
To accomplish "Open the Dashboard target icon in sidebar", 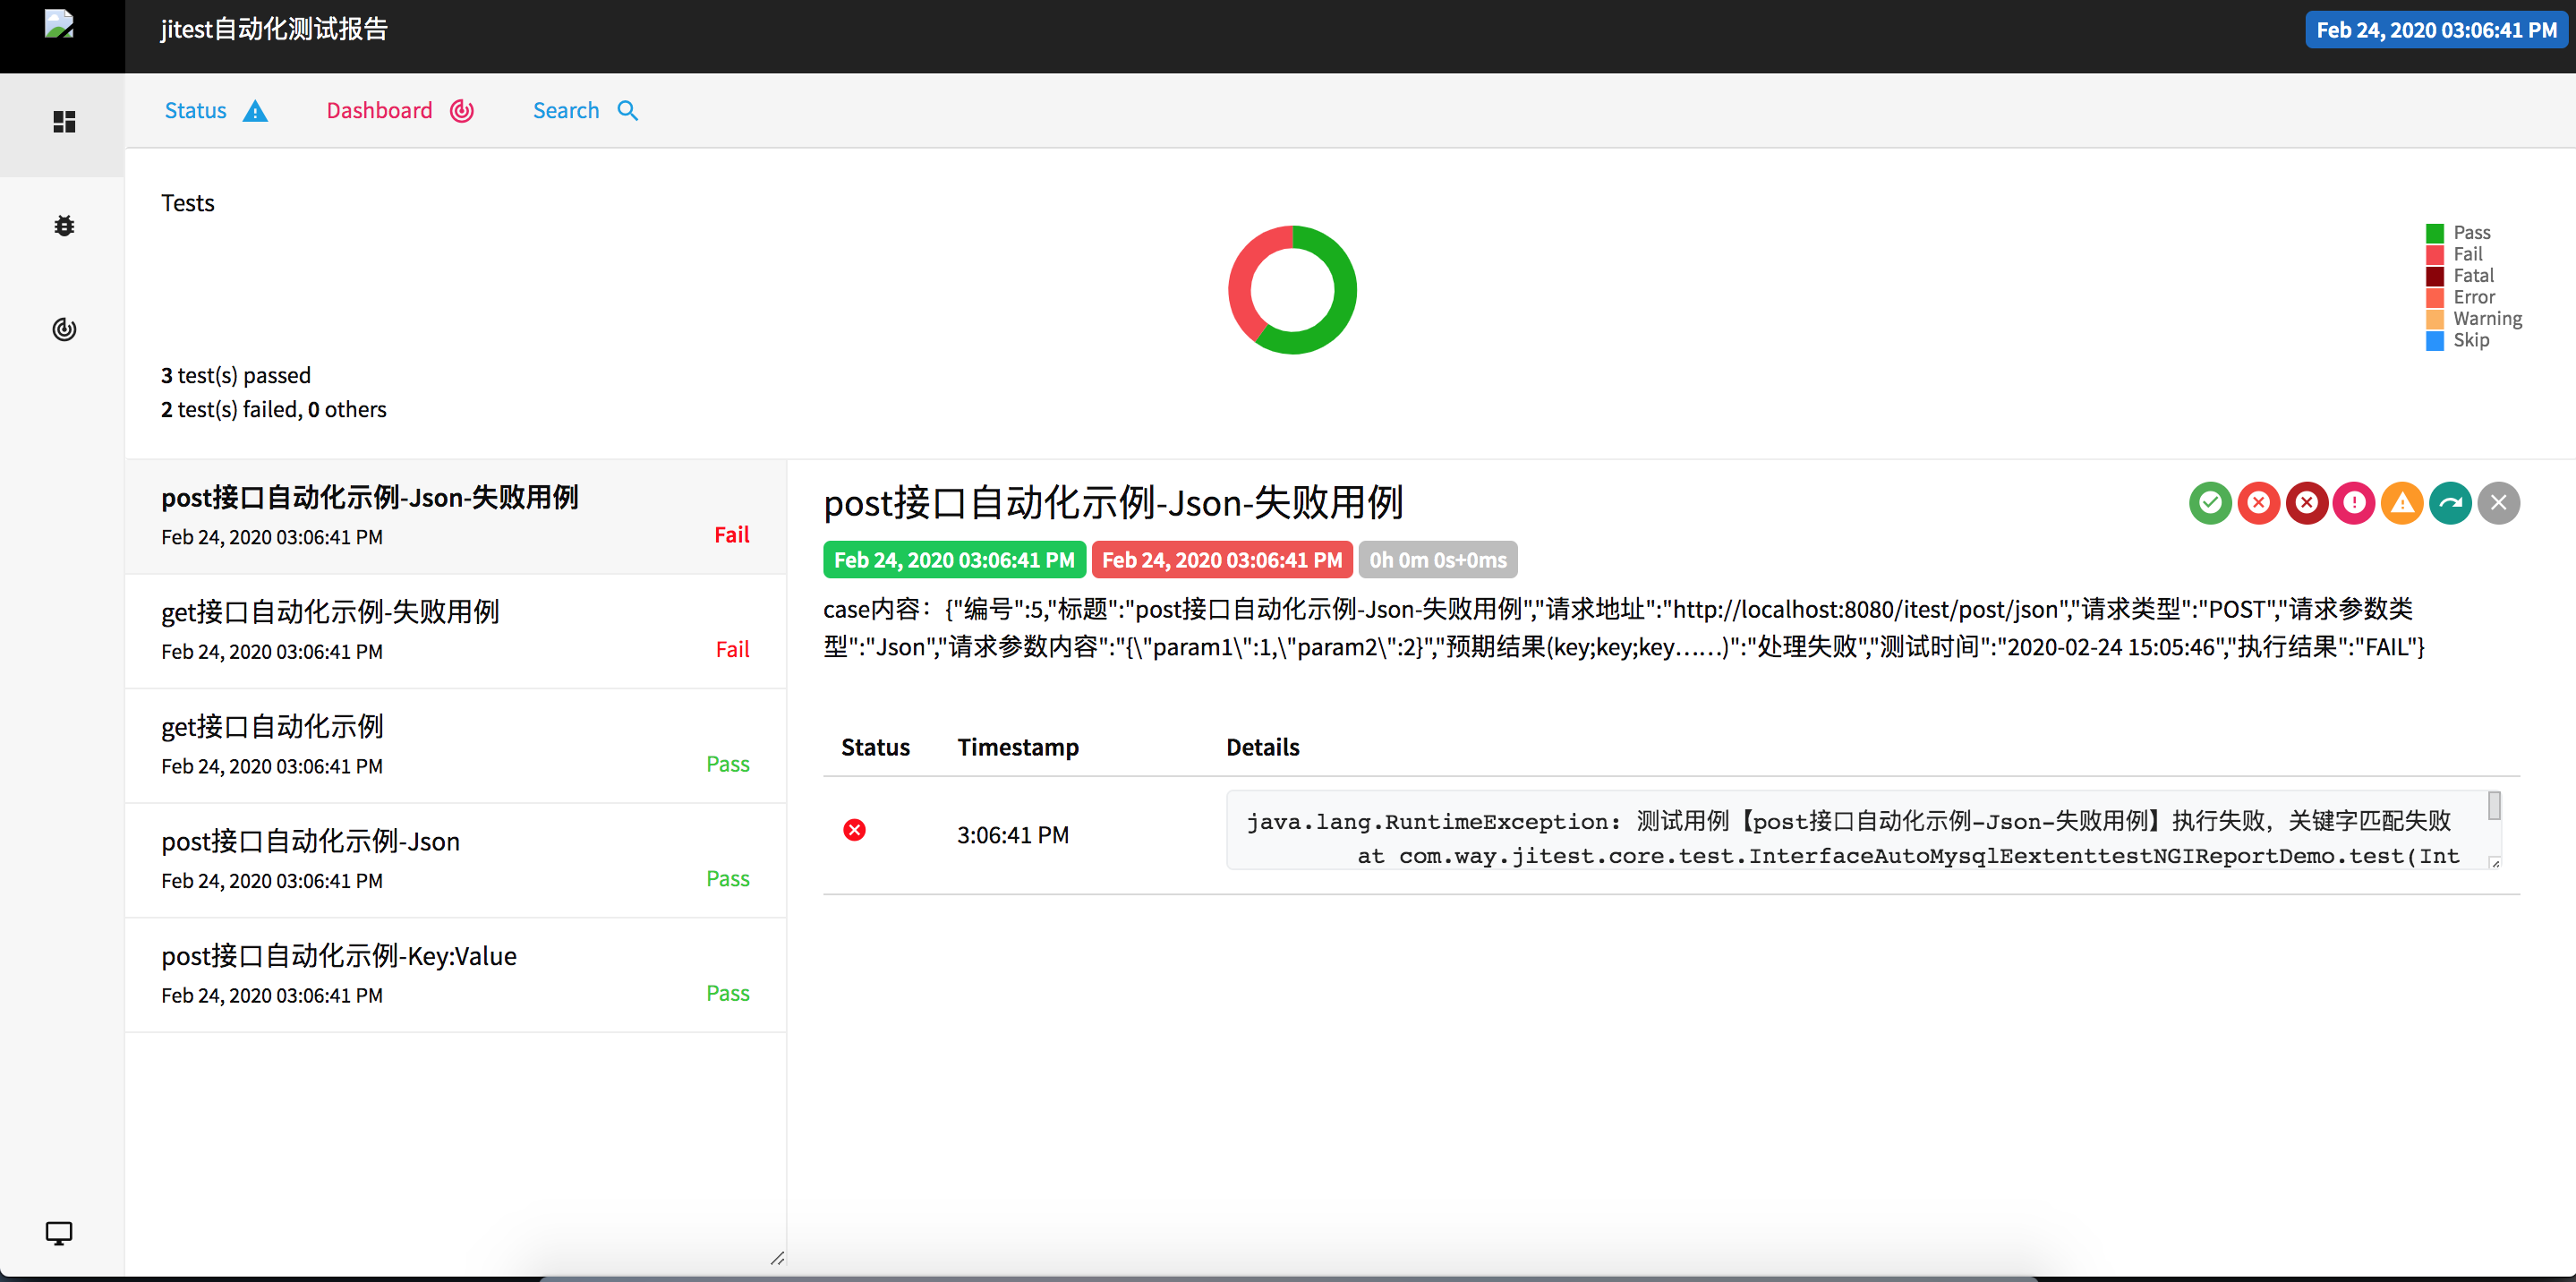I will tap(63, 329).
